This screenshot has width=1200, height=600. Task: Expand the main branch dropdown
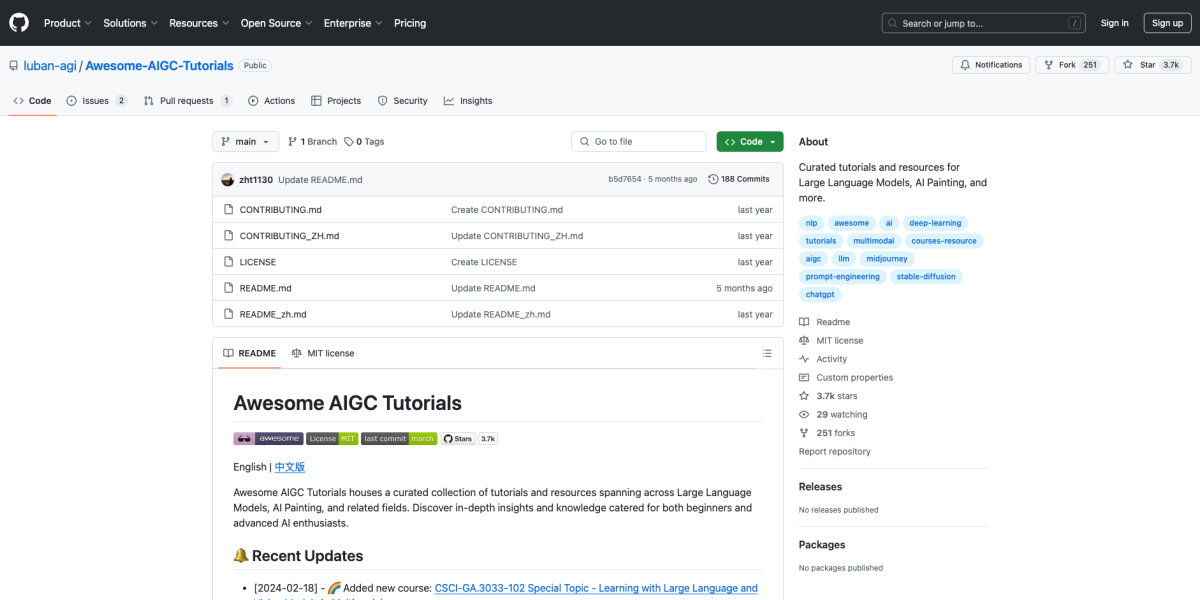(x=245, y=142)
